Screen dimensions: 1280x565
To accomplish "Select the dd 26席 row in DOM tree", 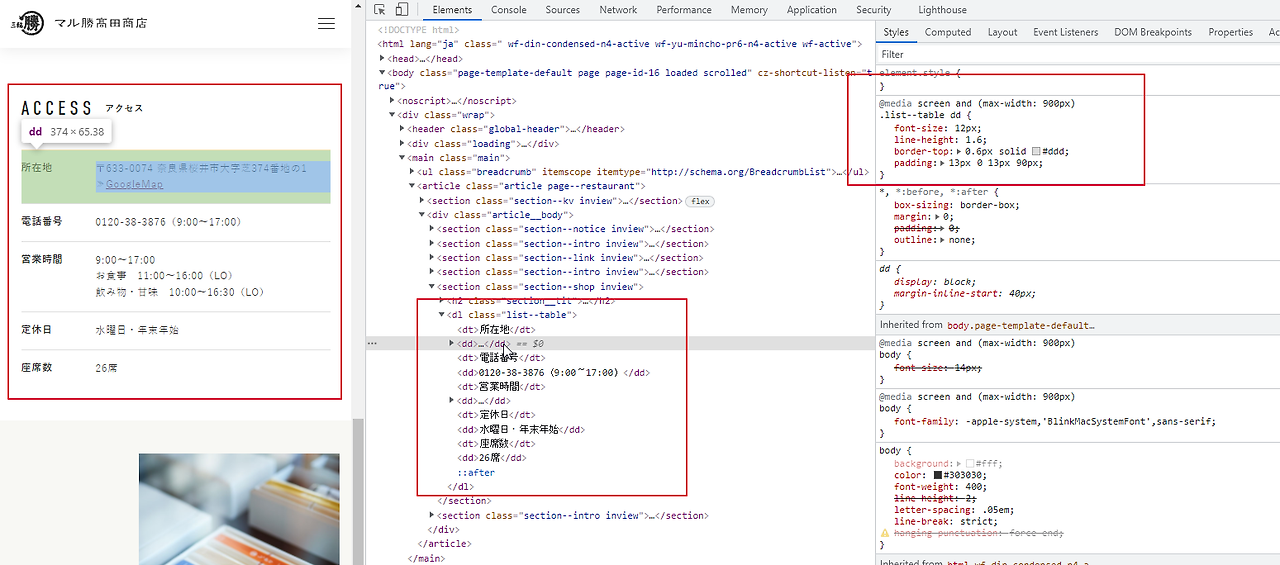I will (491, 458).
